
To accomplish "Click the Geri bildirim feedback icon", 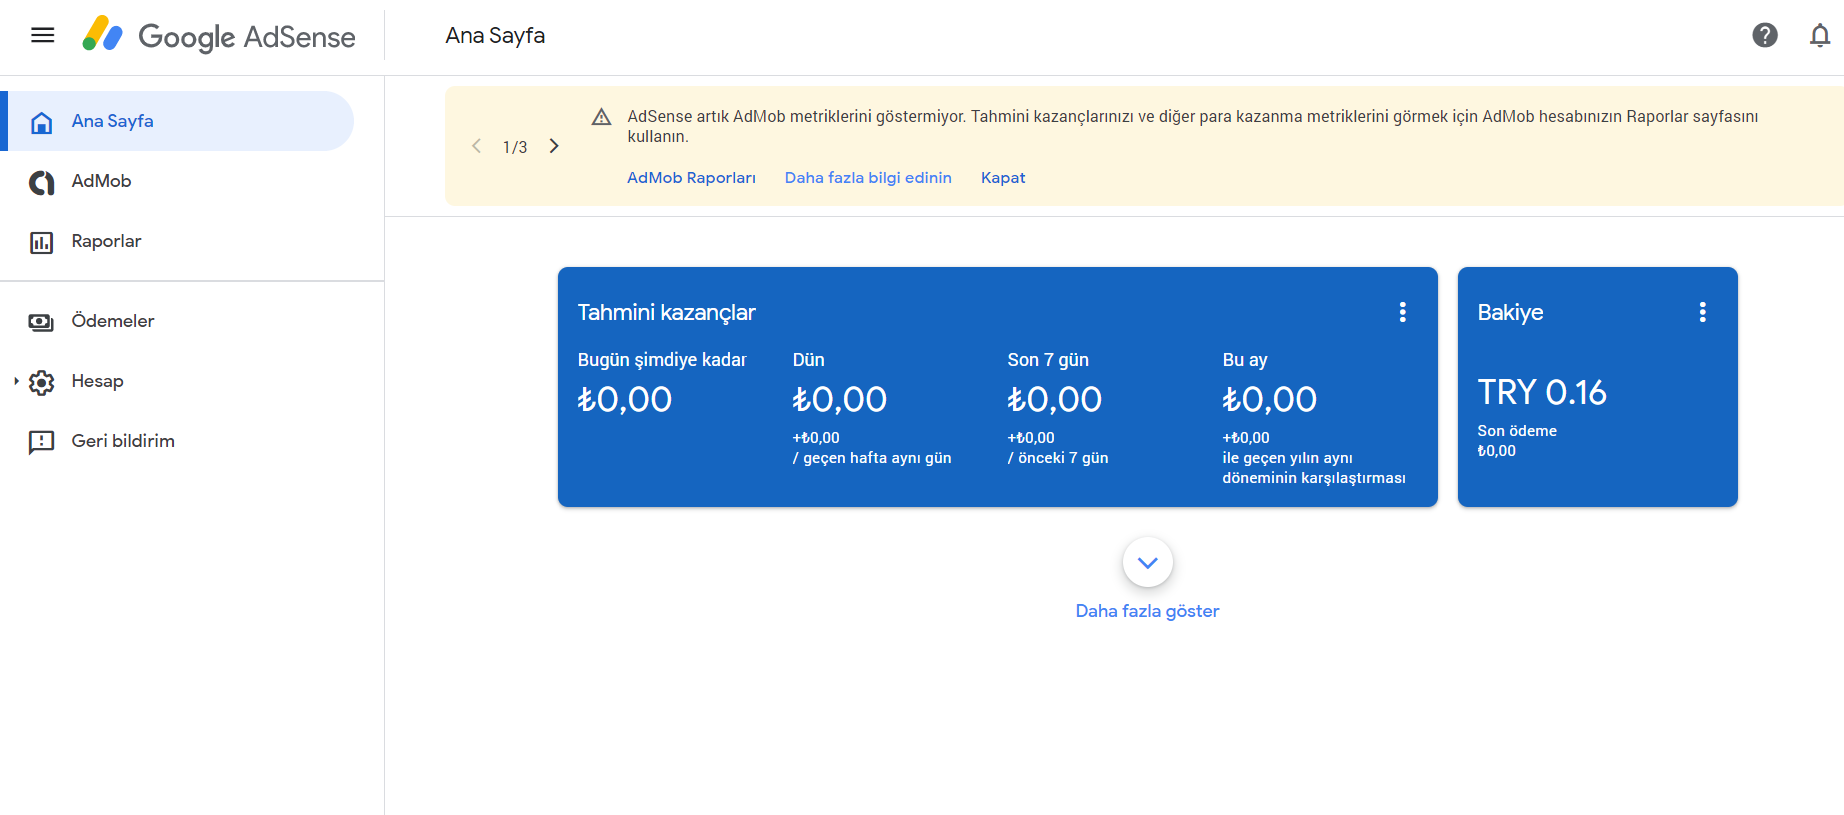I will pyautogui.click(x=41, y=442).
